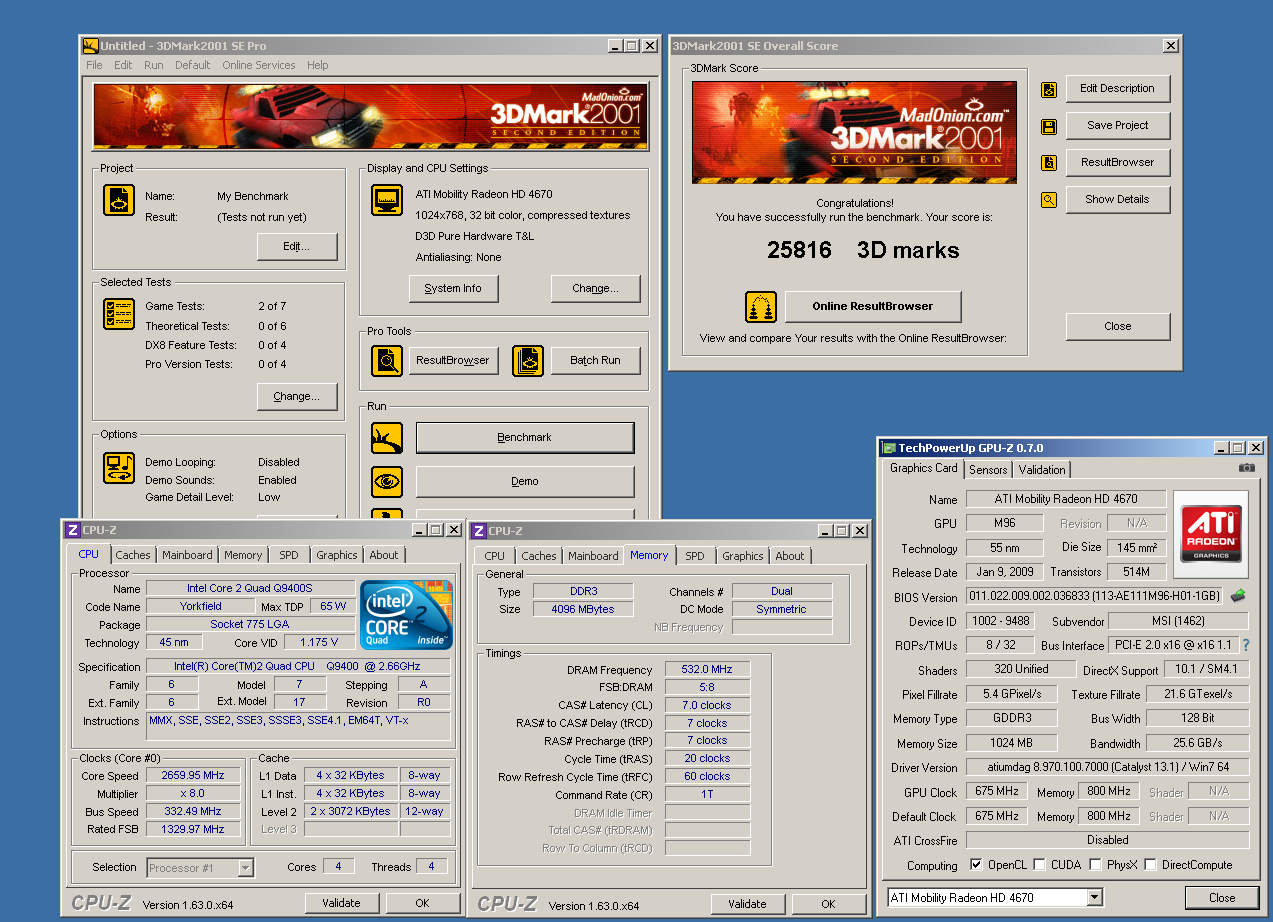Click the 3DMark2001 banner in main window

[370, 116]
